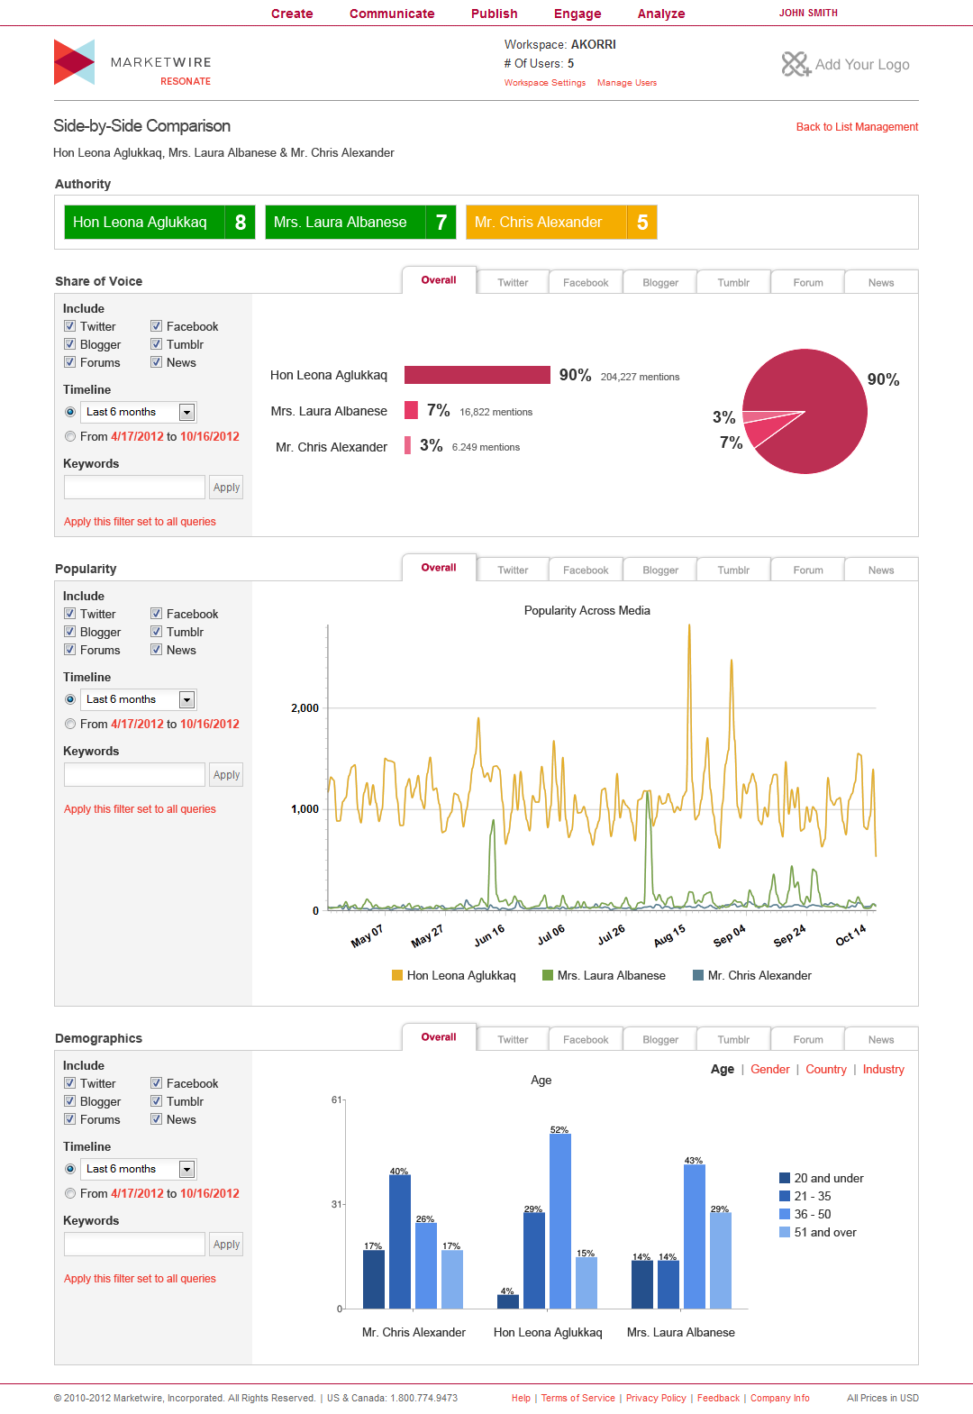Switch to Twitter tab in Share of Voice
Viewport: 973px width, 1414px height.
click(513, 283)
